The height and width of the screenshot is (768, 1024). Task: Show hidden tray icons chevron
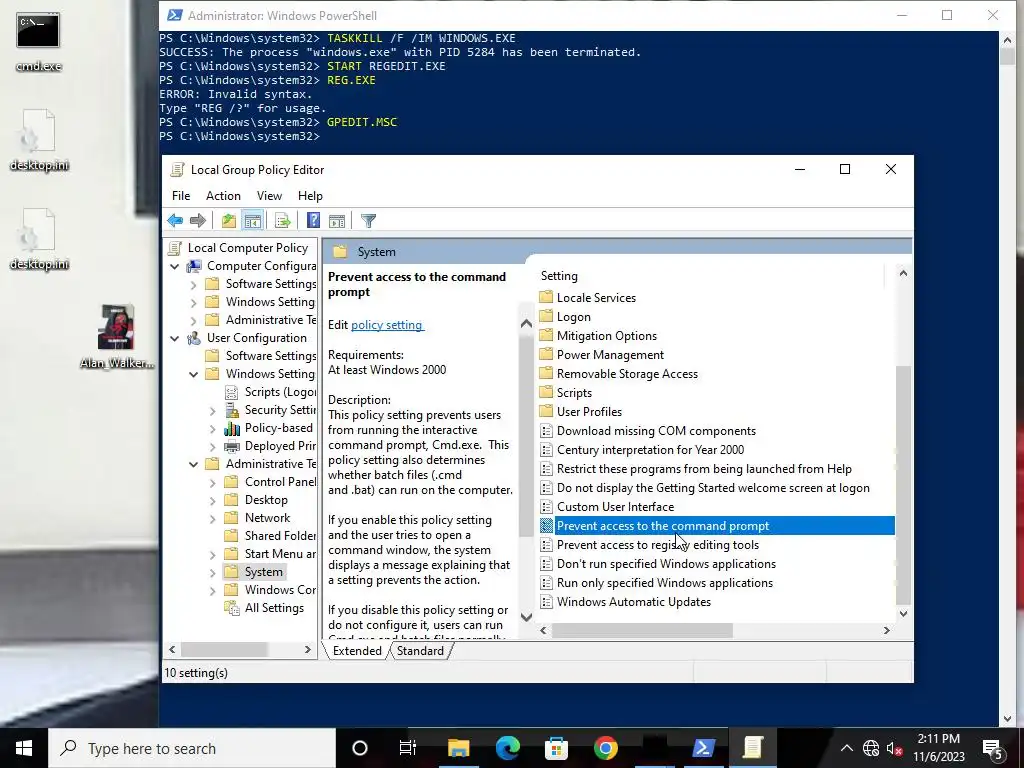(846, 748)
